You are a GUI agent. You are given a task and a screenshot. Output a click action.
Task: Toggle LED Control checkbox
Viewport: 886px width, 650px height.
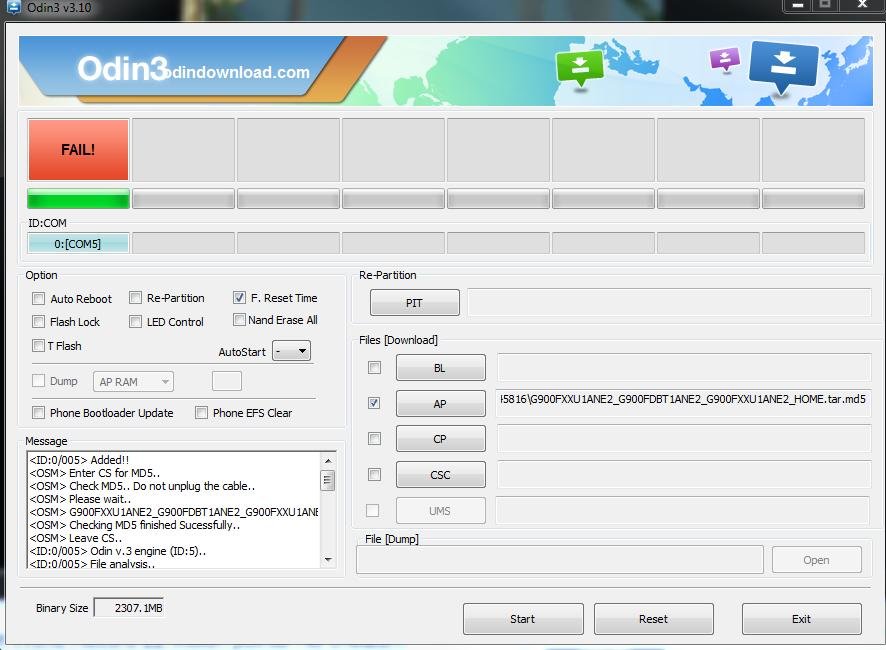tap(135, 322)
